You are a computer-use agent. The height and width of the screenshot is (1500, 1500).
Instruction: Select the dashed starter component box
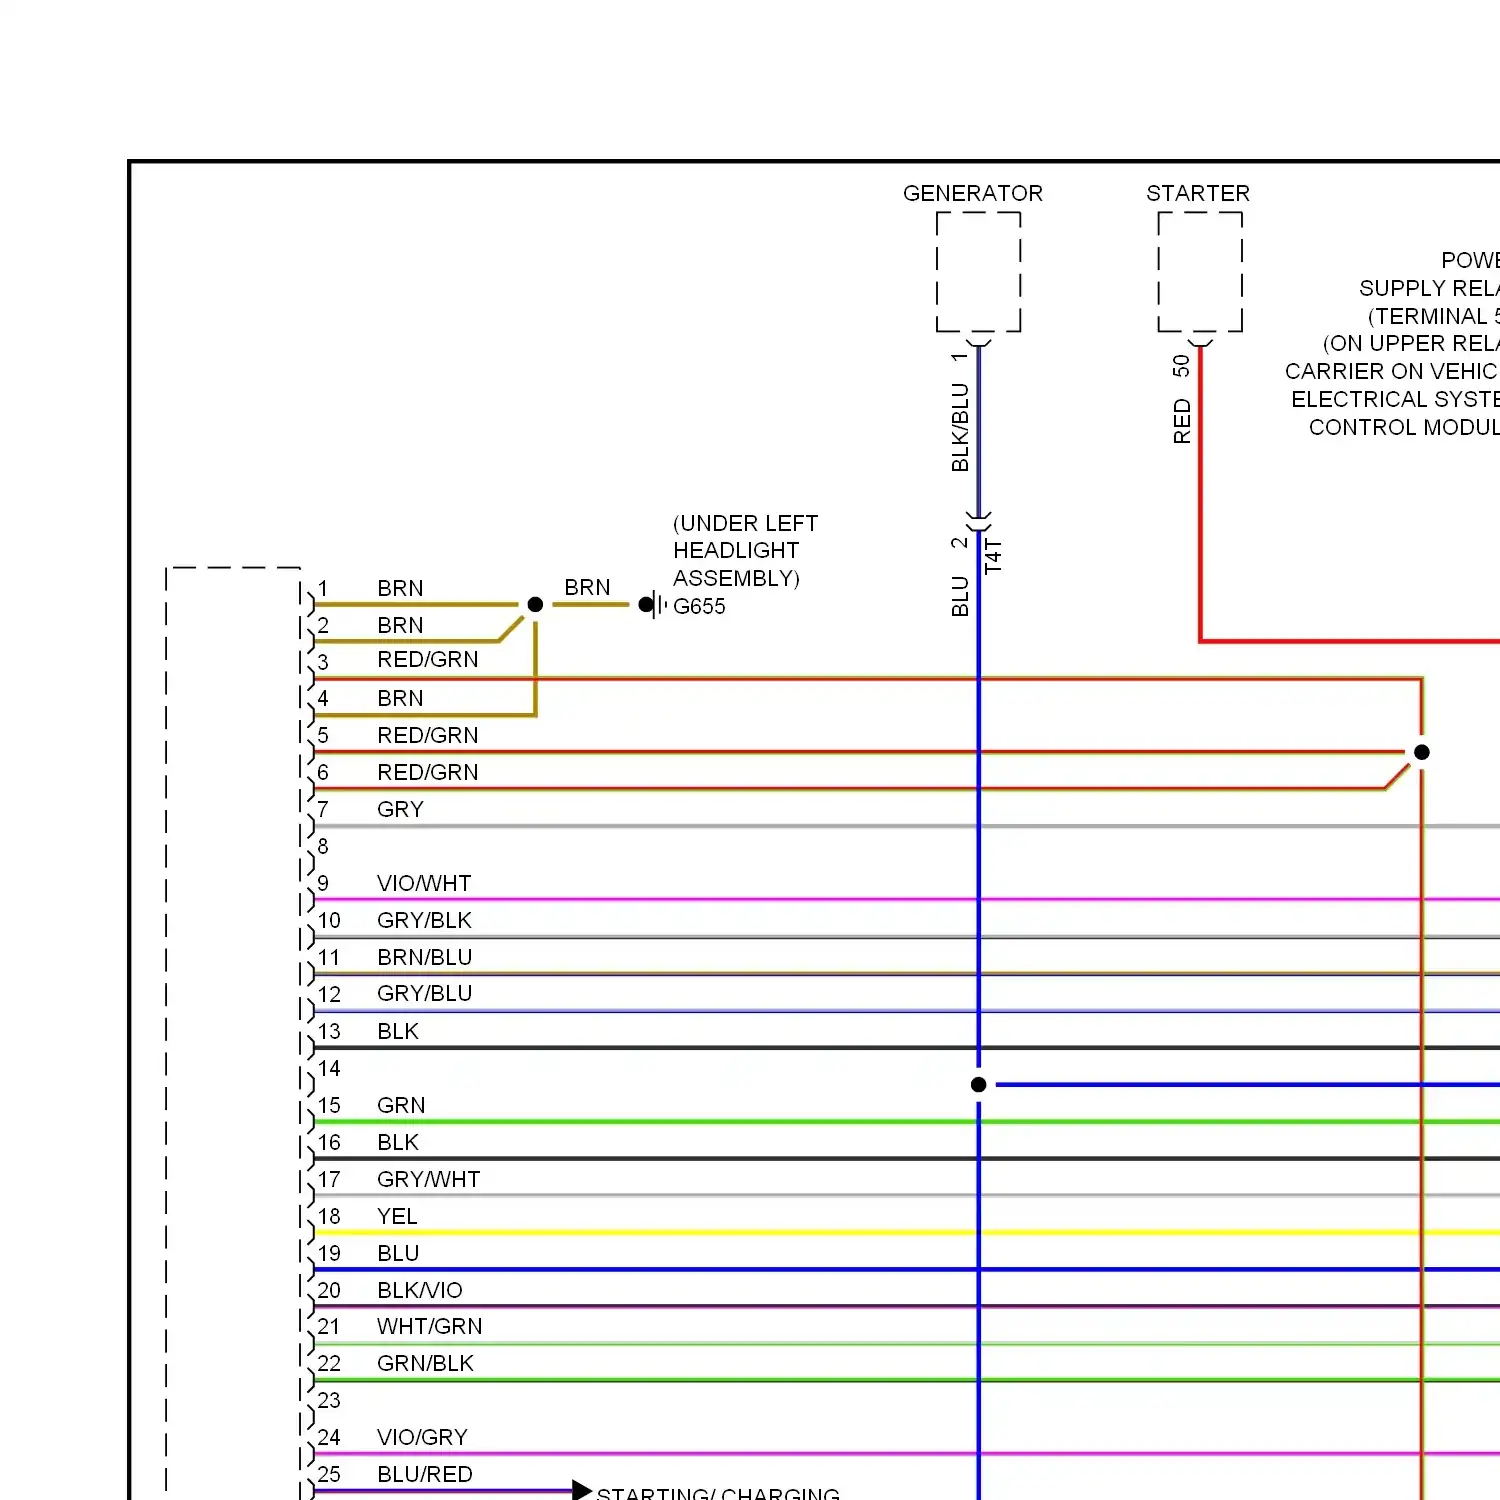click(x=1200, y=271)
